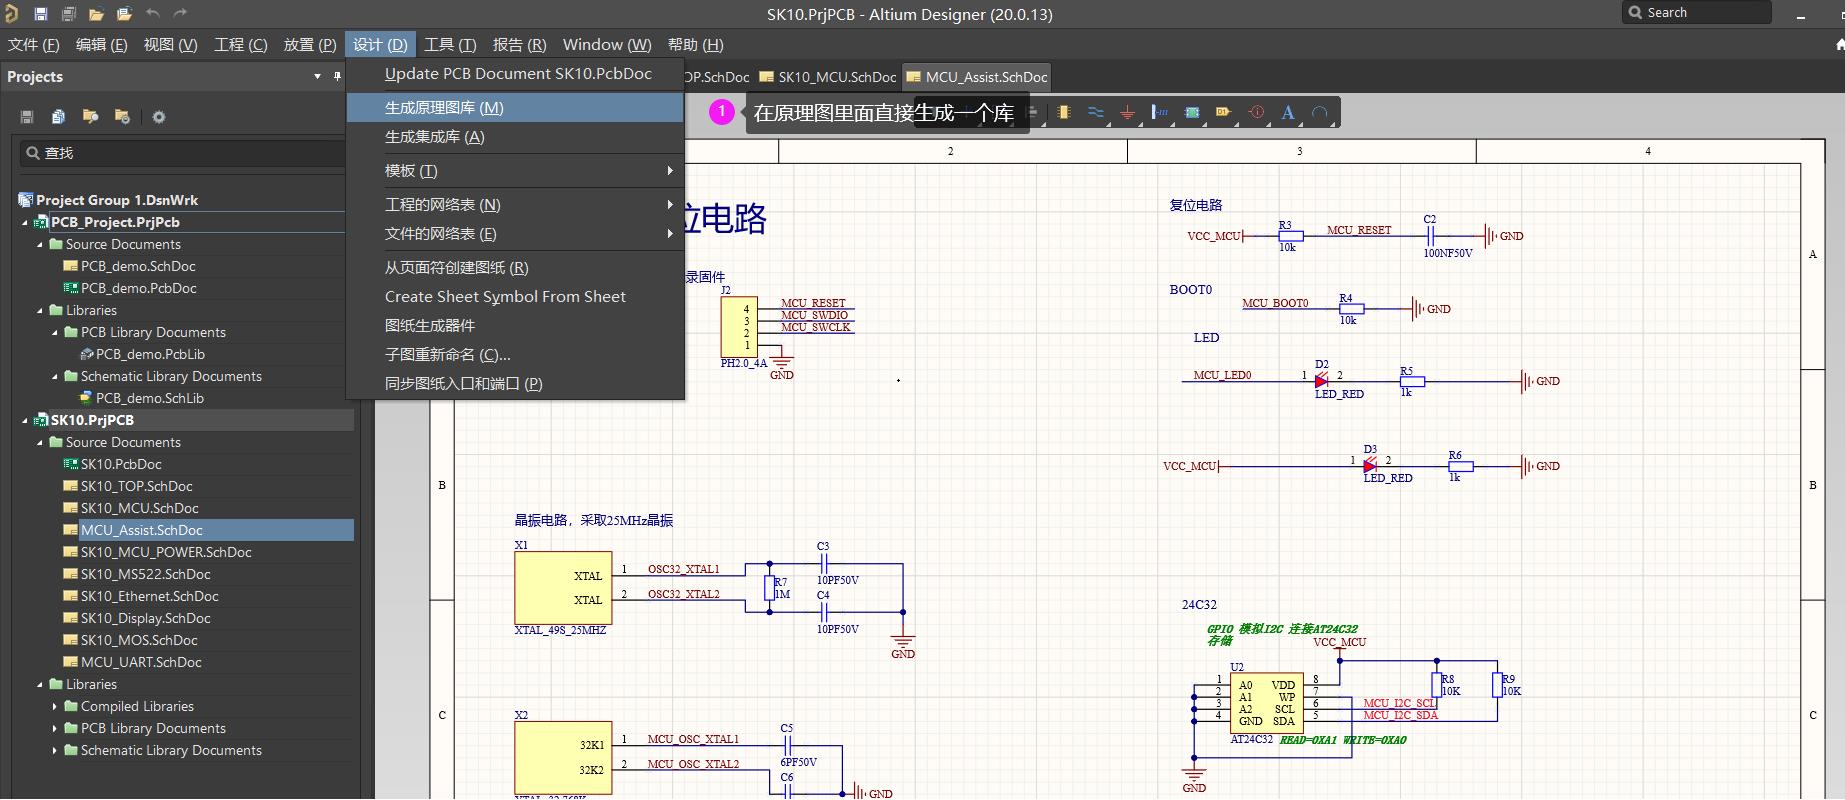Choose Update PCB Document SK10.PcbDoc
The height and width of the screenshot is (800, 1845).
tap(515, 74)
